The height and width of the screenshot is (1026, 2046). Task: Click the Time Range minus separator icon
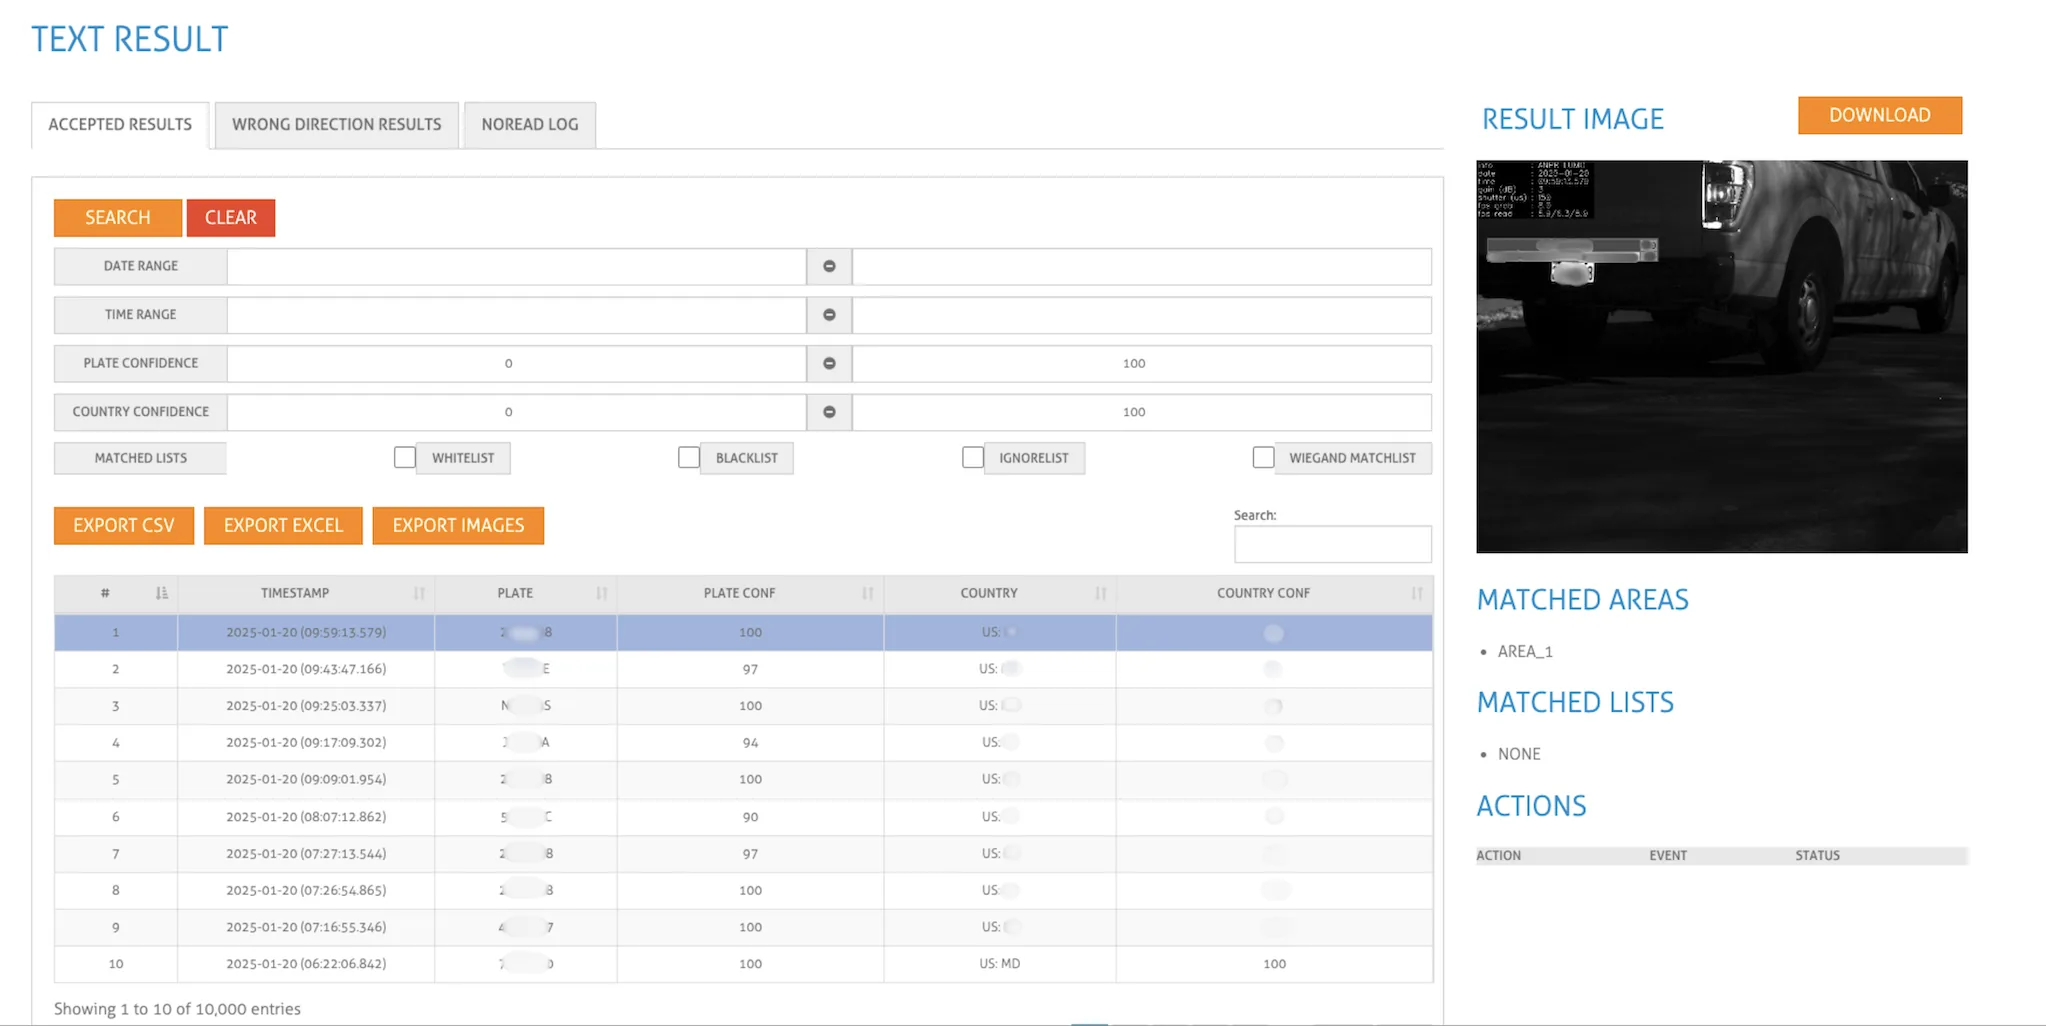click(x=829, y=314)
